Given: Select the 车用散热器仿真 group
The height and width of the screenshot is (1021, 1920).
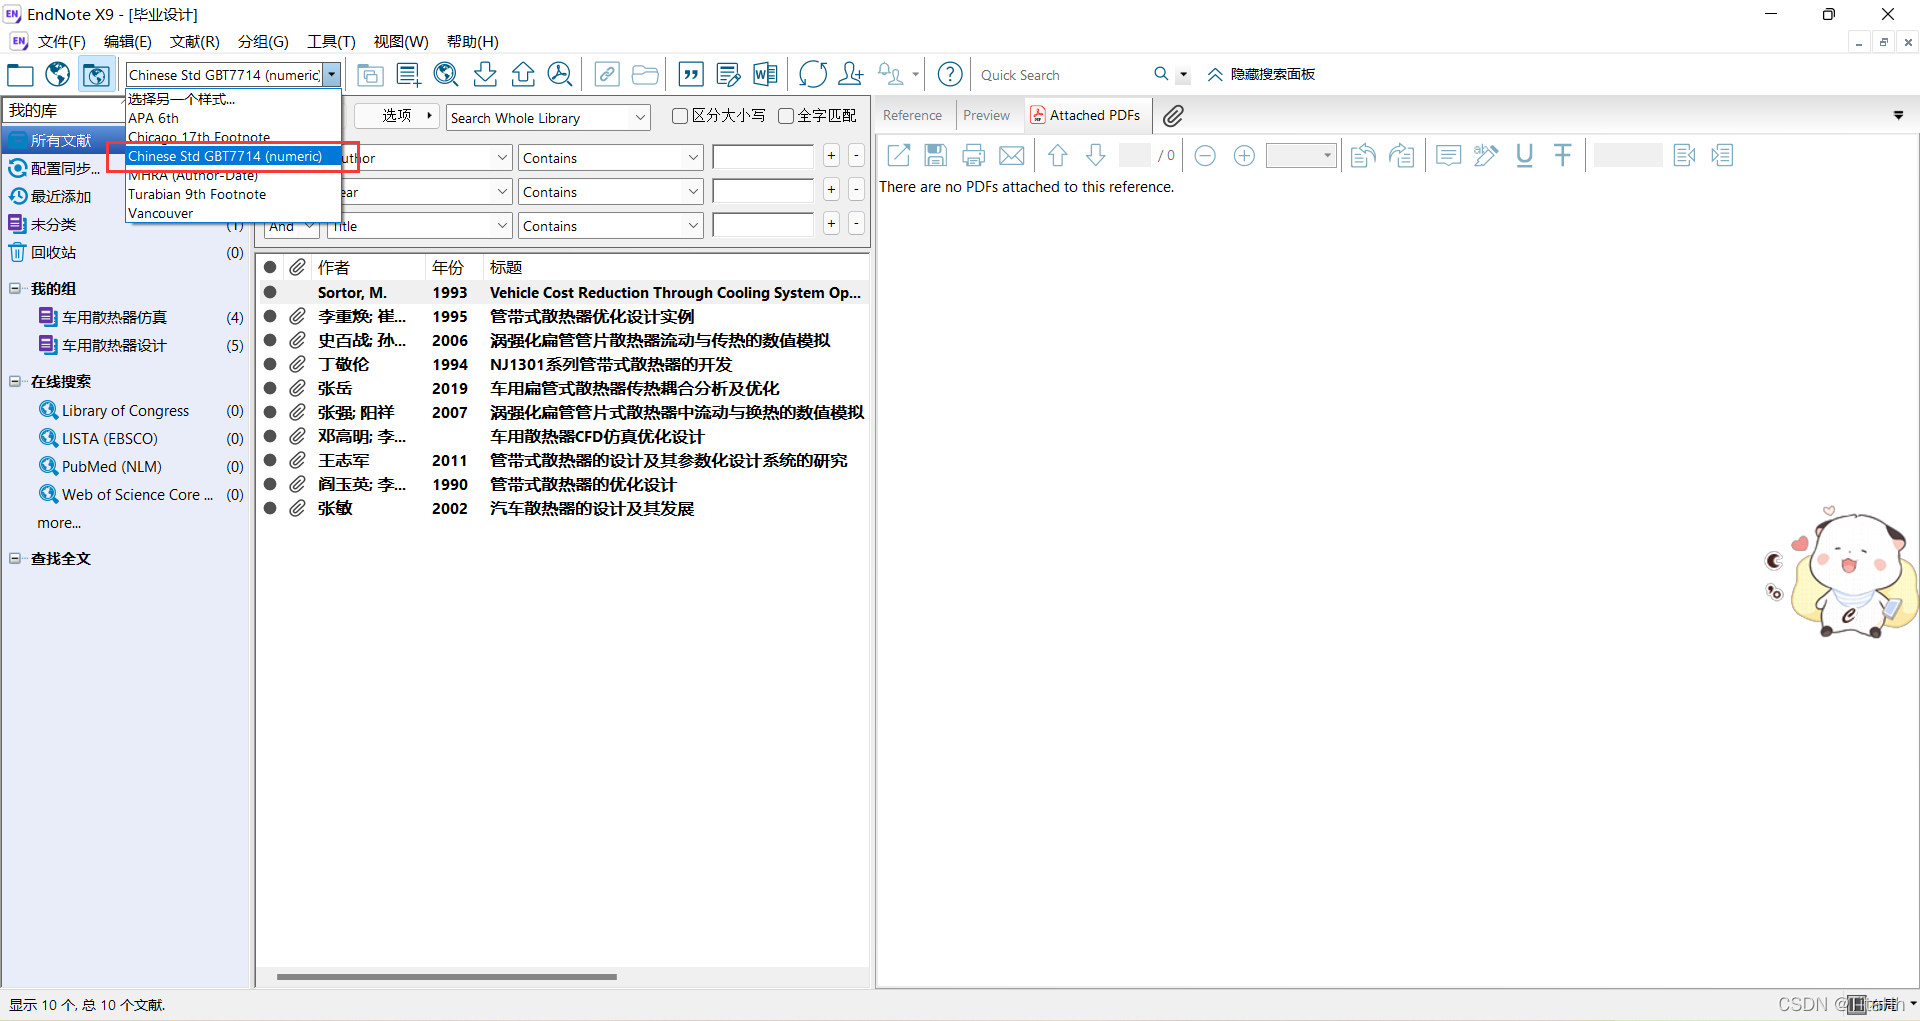Looking at the screenshot, I should click(x=114, y=317).
